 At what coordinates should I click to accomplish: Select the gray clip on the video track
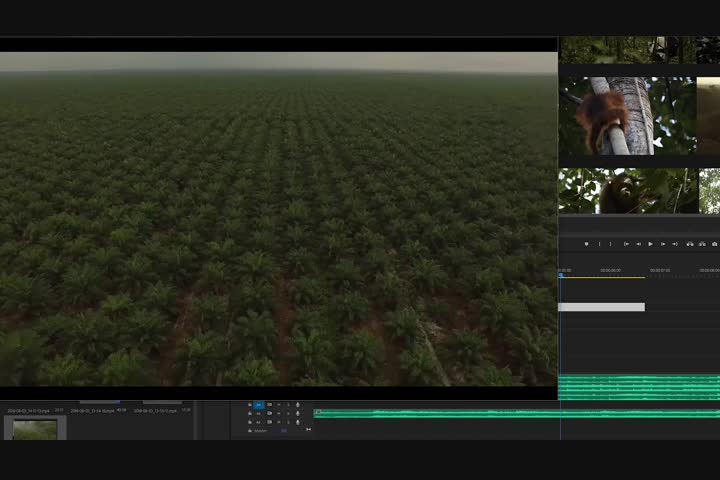(x=602, y=307)
